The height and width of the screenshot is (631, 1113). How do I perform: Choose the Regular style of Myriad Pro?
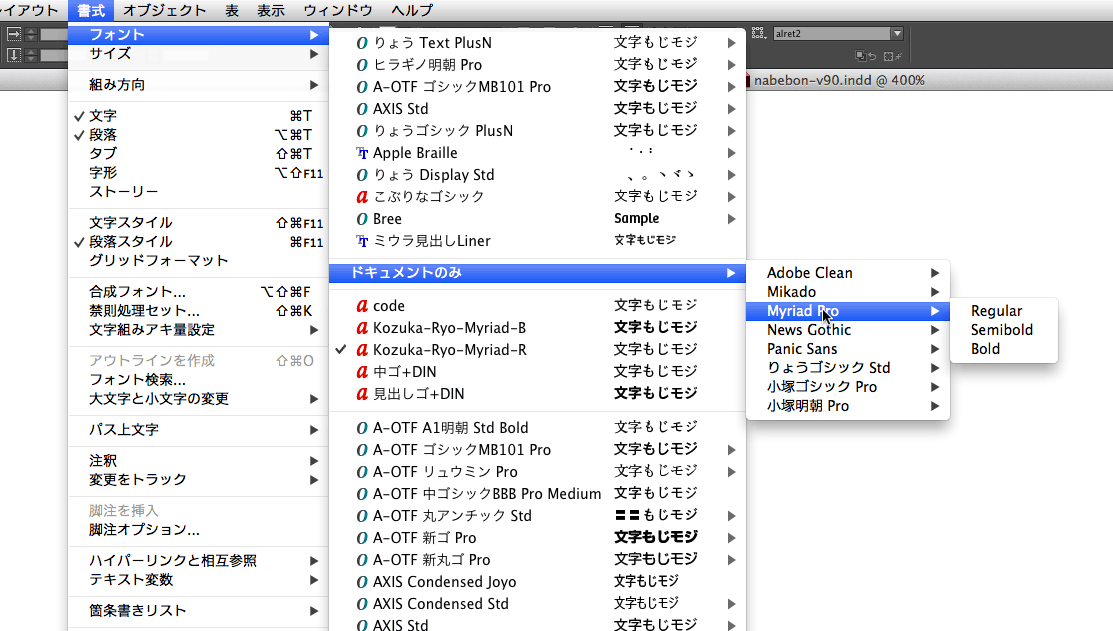tap(1004, 311)
